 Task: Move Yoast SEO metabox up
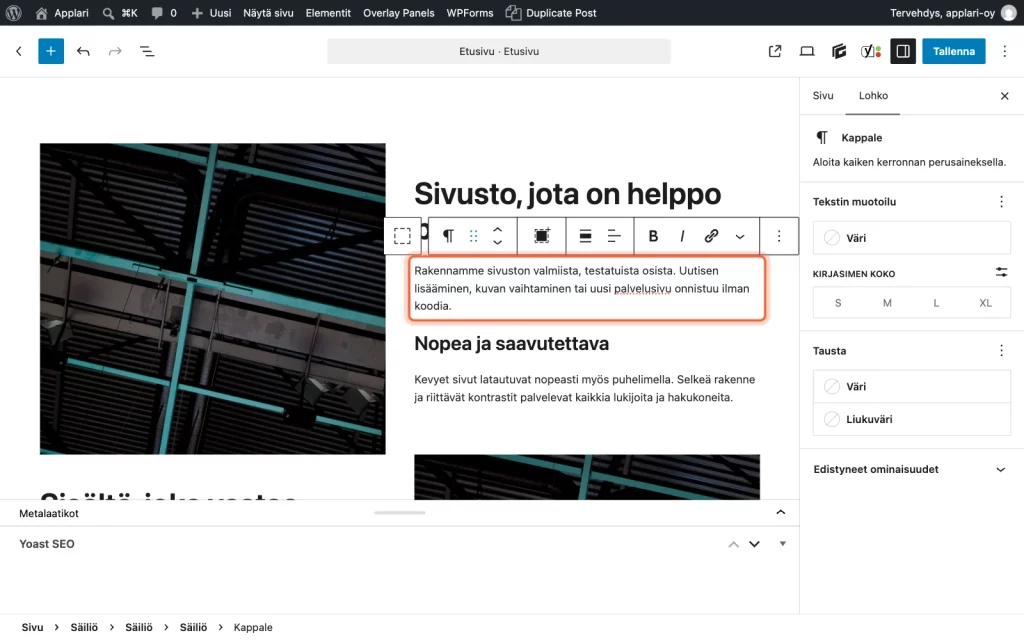click(733, 544)
